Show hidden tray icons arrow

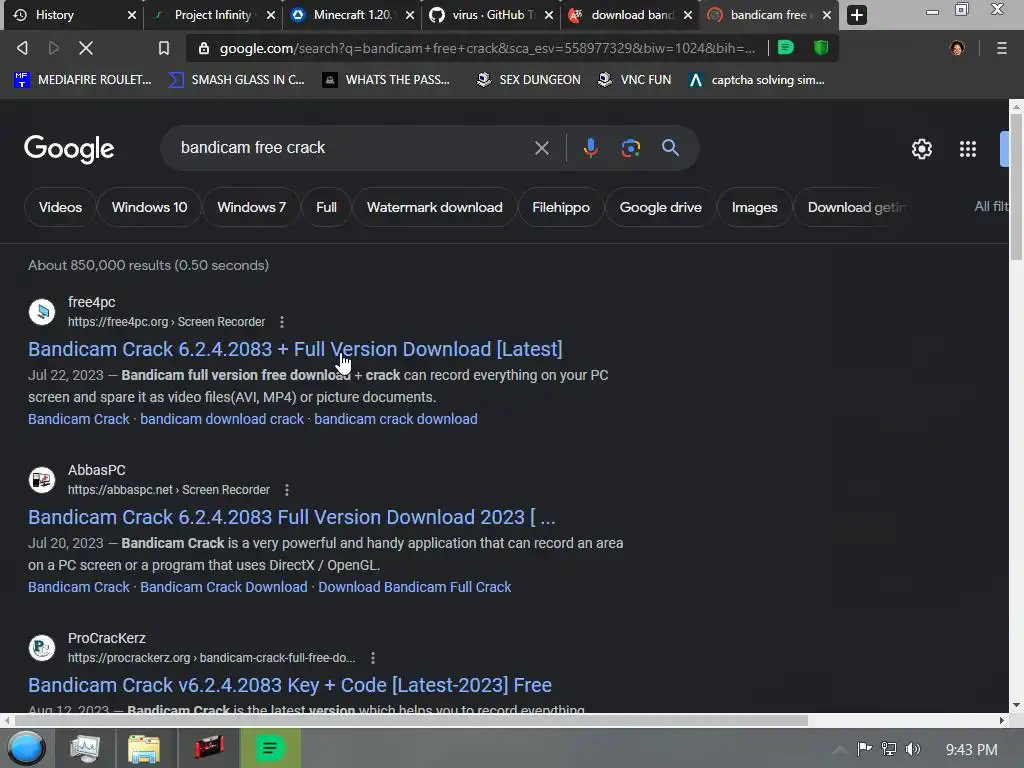click(840, 749)
